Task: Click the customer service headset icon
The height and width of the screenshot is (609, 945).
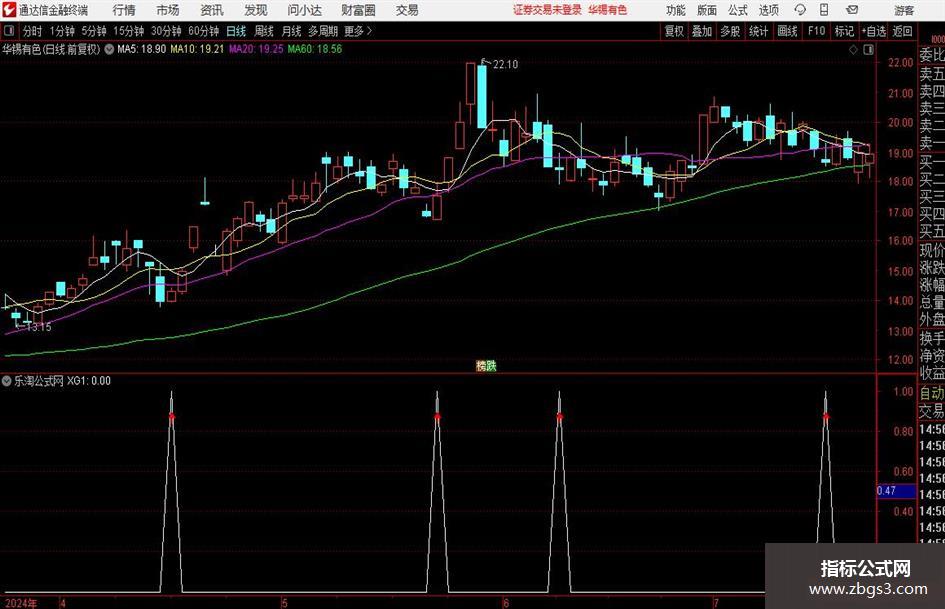Action: click(x=800, y=10)
